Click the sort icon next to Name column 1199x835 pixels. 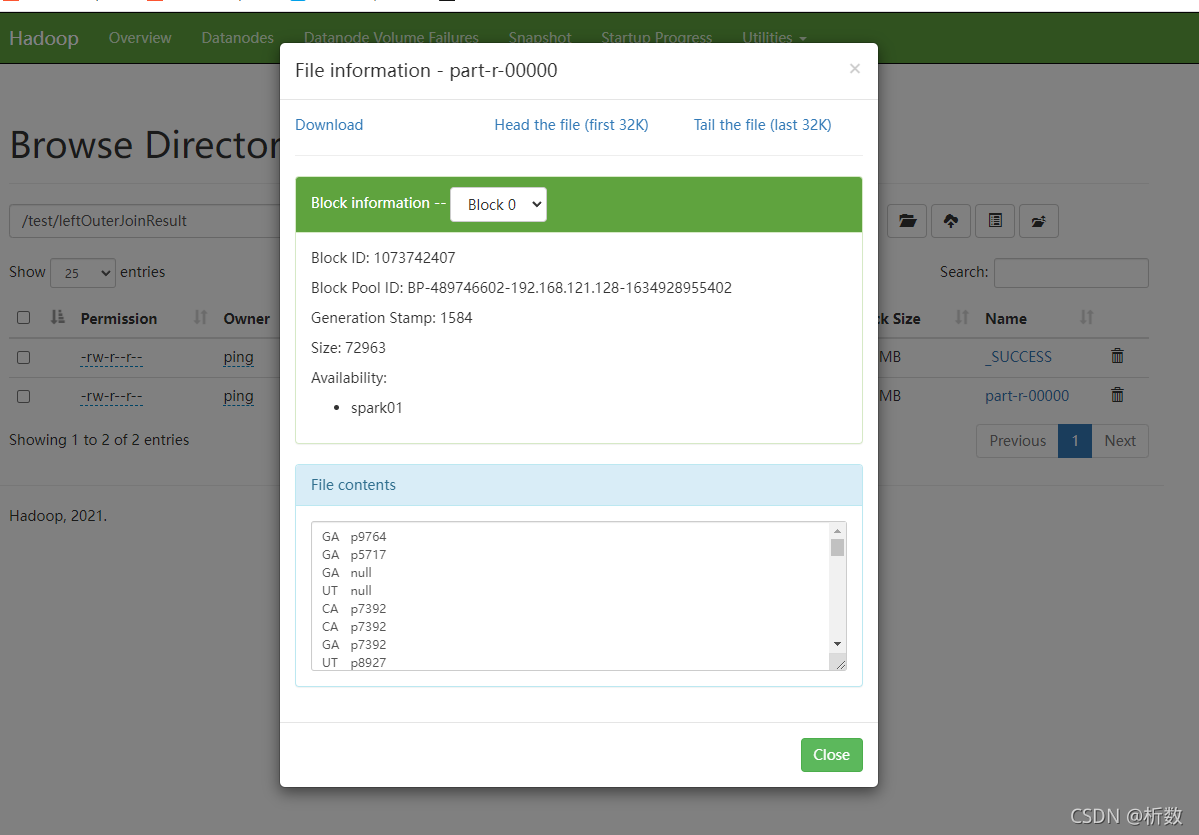tap(1087, 317)
